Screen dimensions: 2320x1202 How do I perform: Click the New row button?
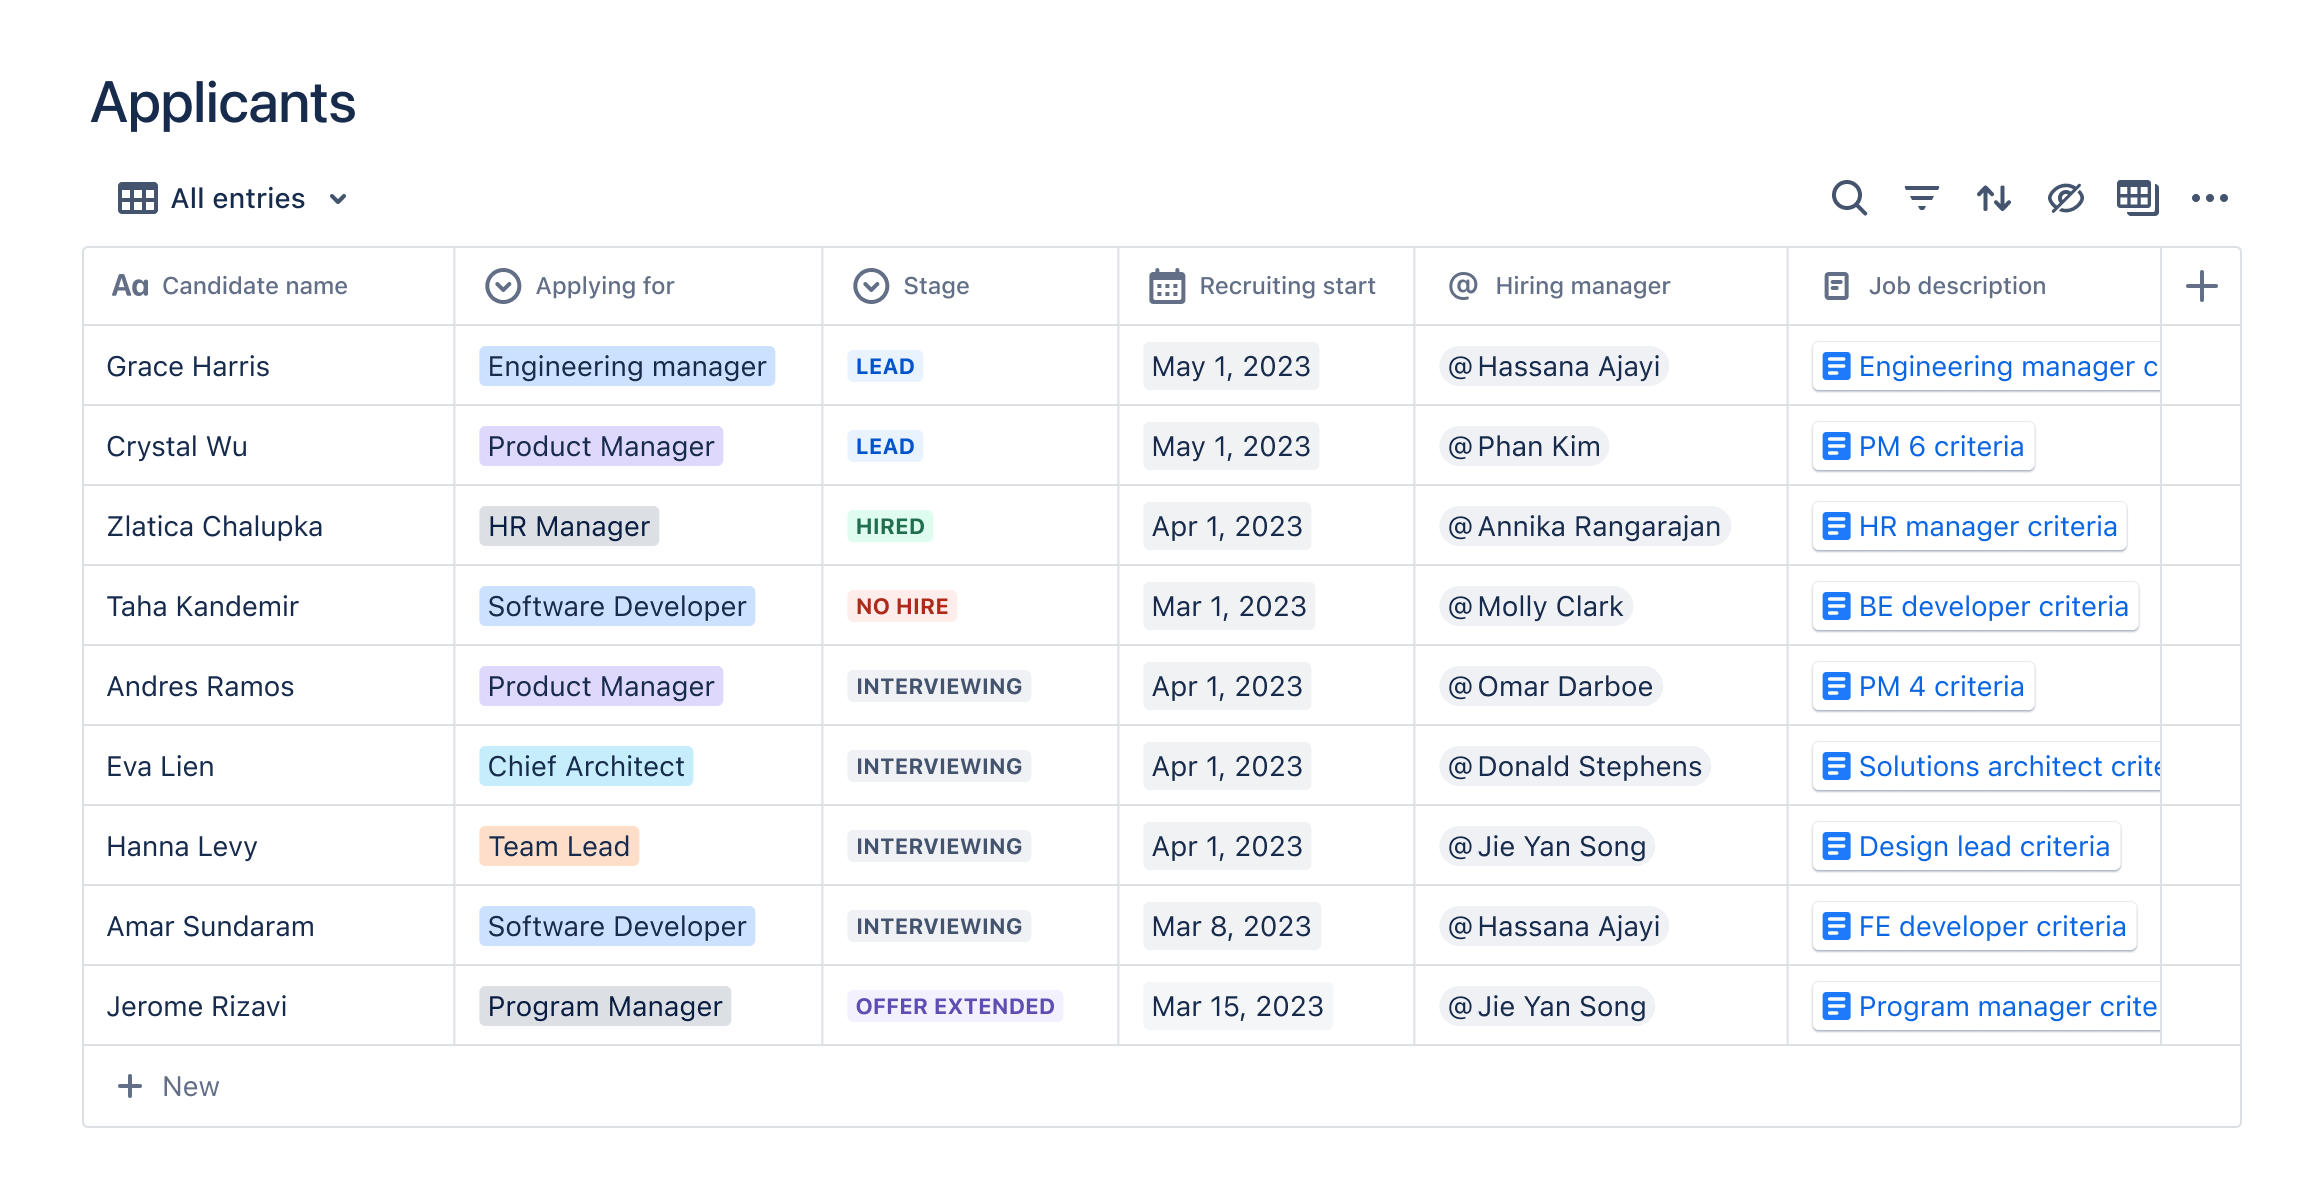pyautogui.click(x=170, y=1086)
